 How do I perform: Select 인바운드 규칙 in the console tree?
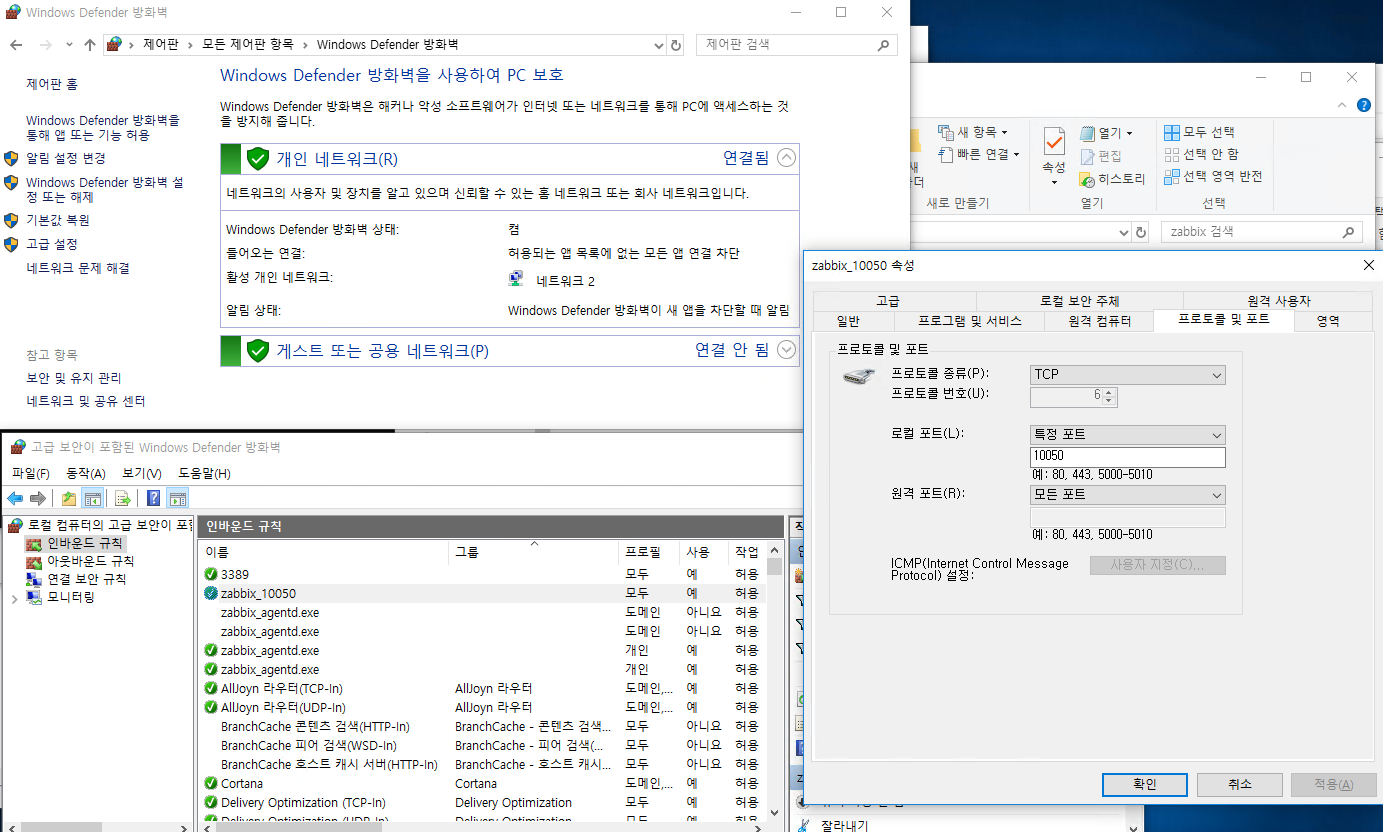point(75,543)
